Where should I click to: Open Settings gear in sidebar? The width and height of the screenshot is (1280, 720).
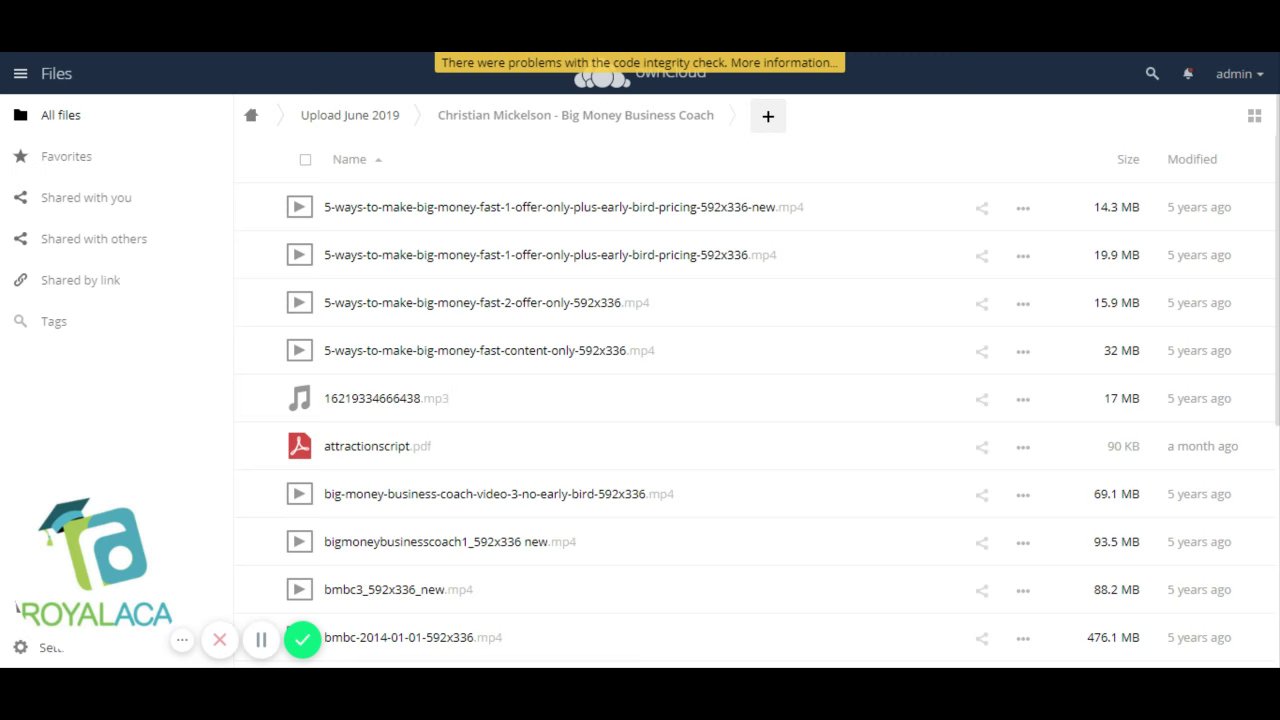[x=20, y=647]
